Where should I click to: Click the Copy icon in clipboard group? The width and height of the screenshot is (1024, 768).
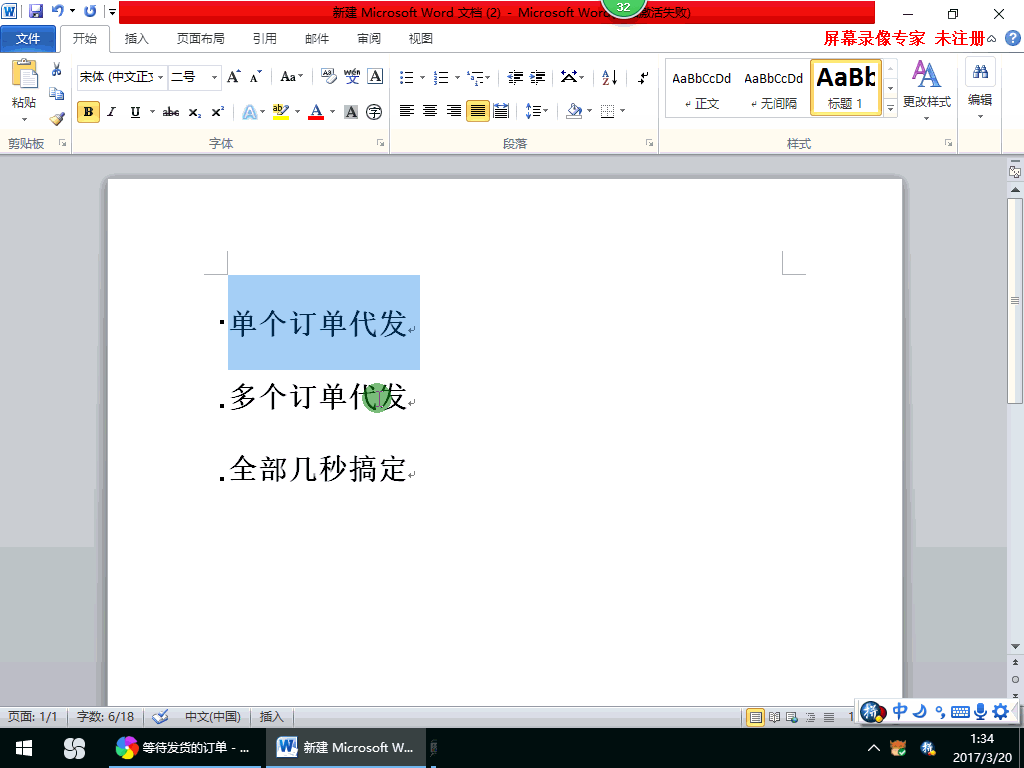pos(57,94)
